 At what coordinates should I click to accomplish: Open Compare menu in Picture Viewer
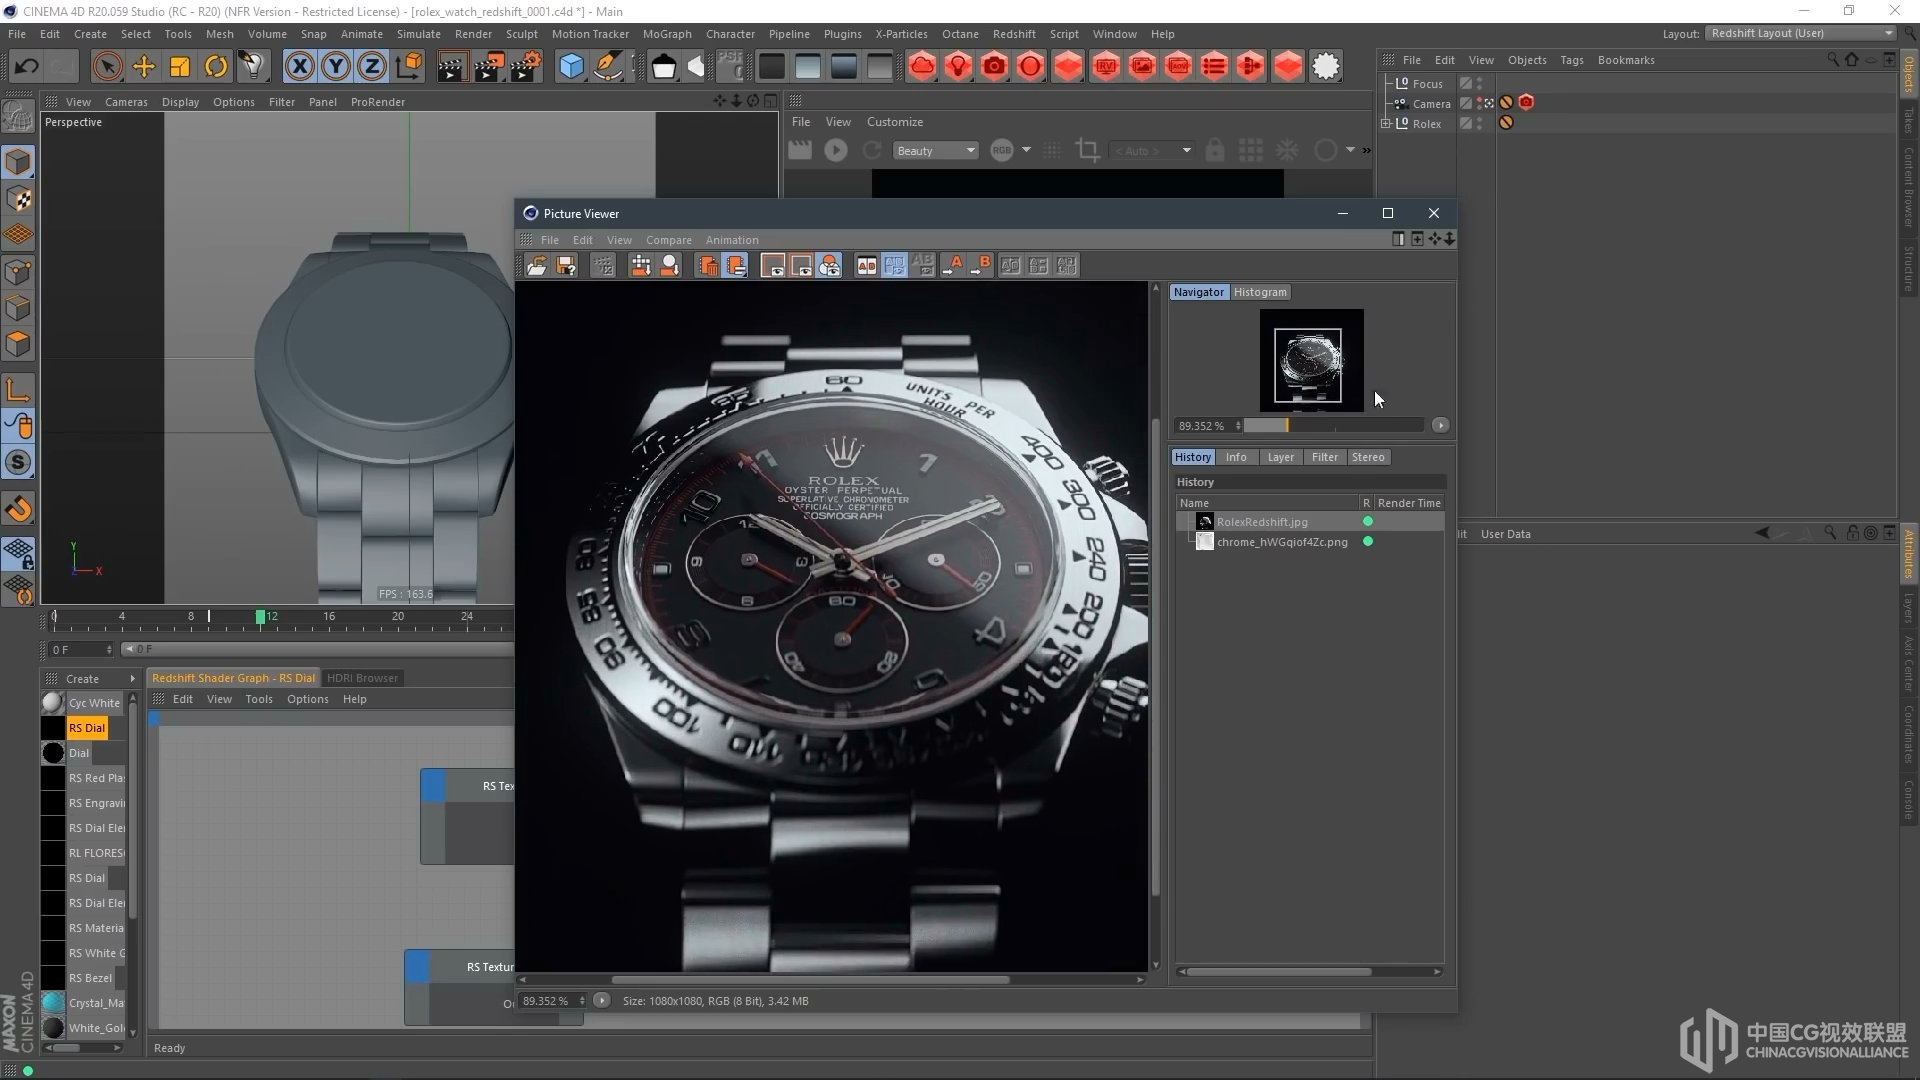click(668, 241)
